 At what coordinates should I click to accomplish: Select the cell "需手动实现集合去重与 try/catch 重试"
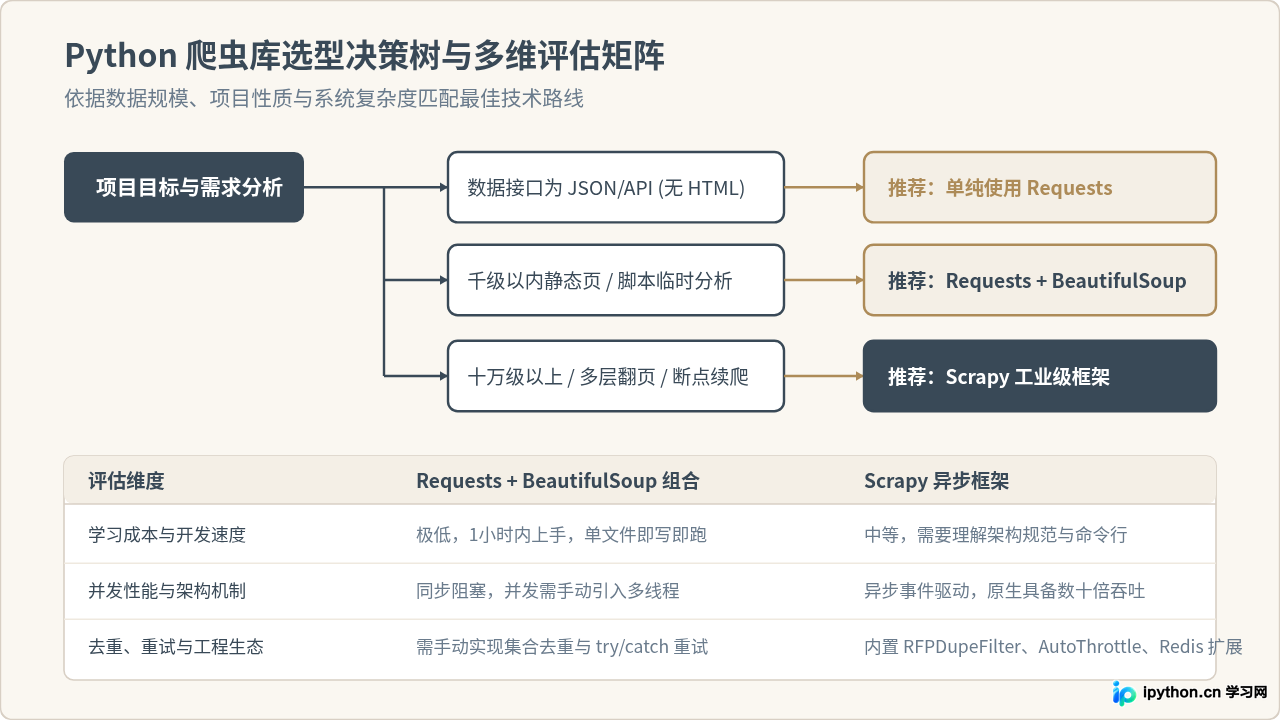click(x=562, y=647)
